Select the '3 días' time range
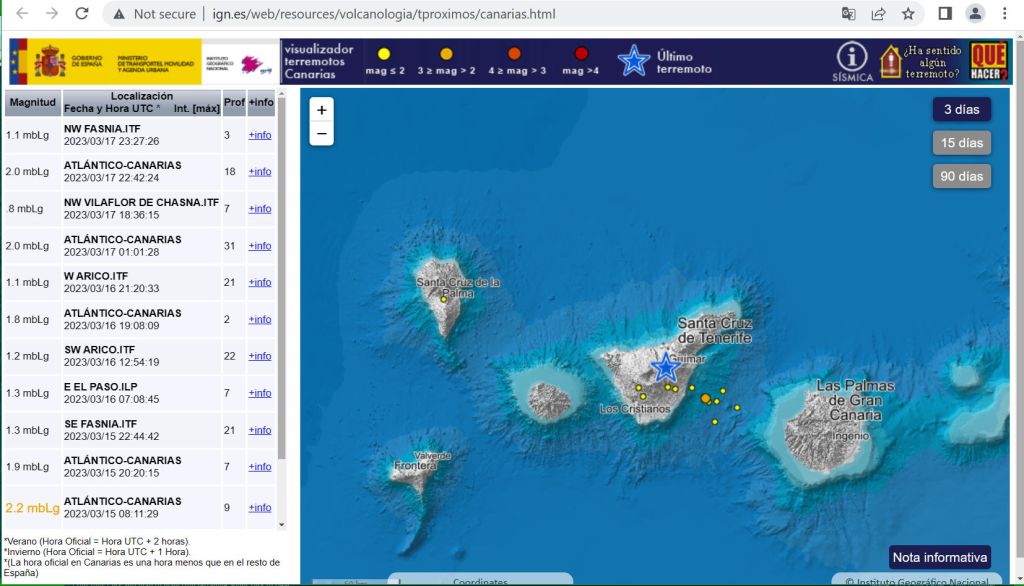 [961, 109]
